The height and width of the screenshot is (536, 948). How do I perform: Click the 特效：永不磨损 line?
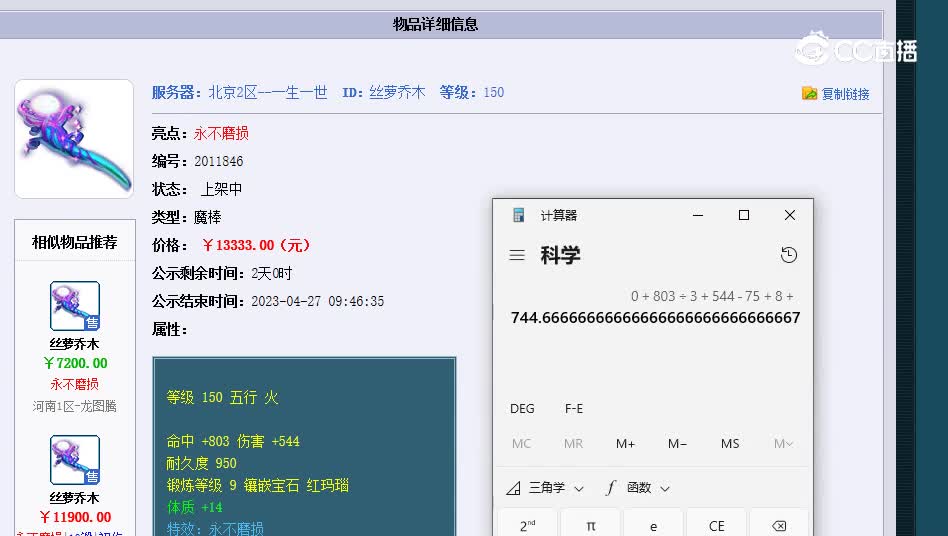click(215, 529)
